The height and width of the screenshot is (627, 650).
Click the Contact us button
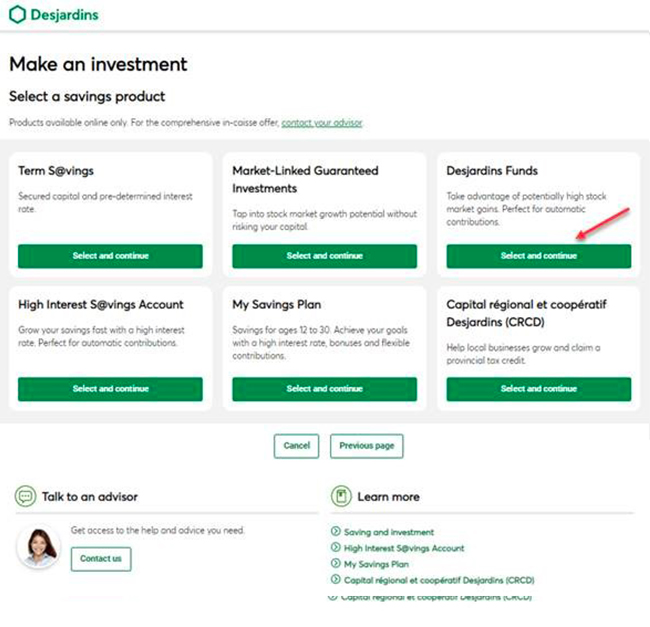101,559
